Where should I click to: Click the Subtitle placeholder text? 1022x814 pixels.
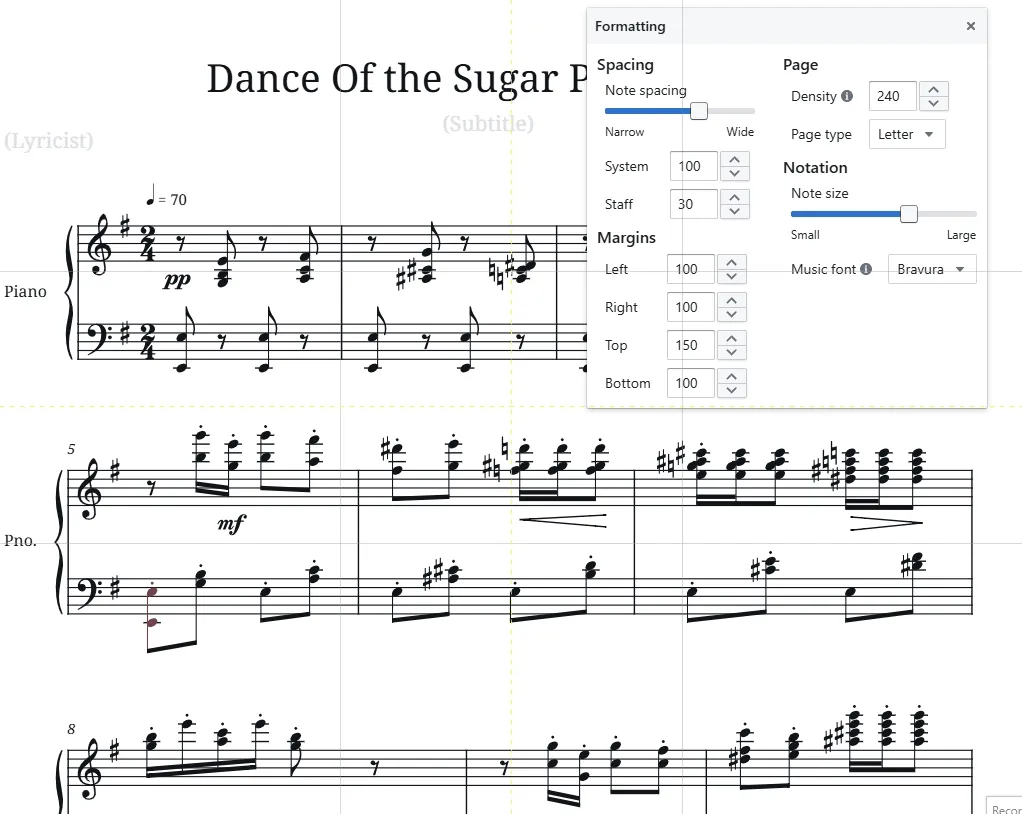[489, 123]
